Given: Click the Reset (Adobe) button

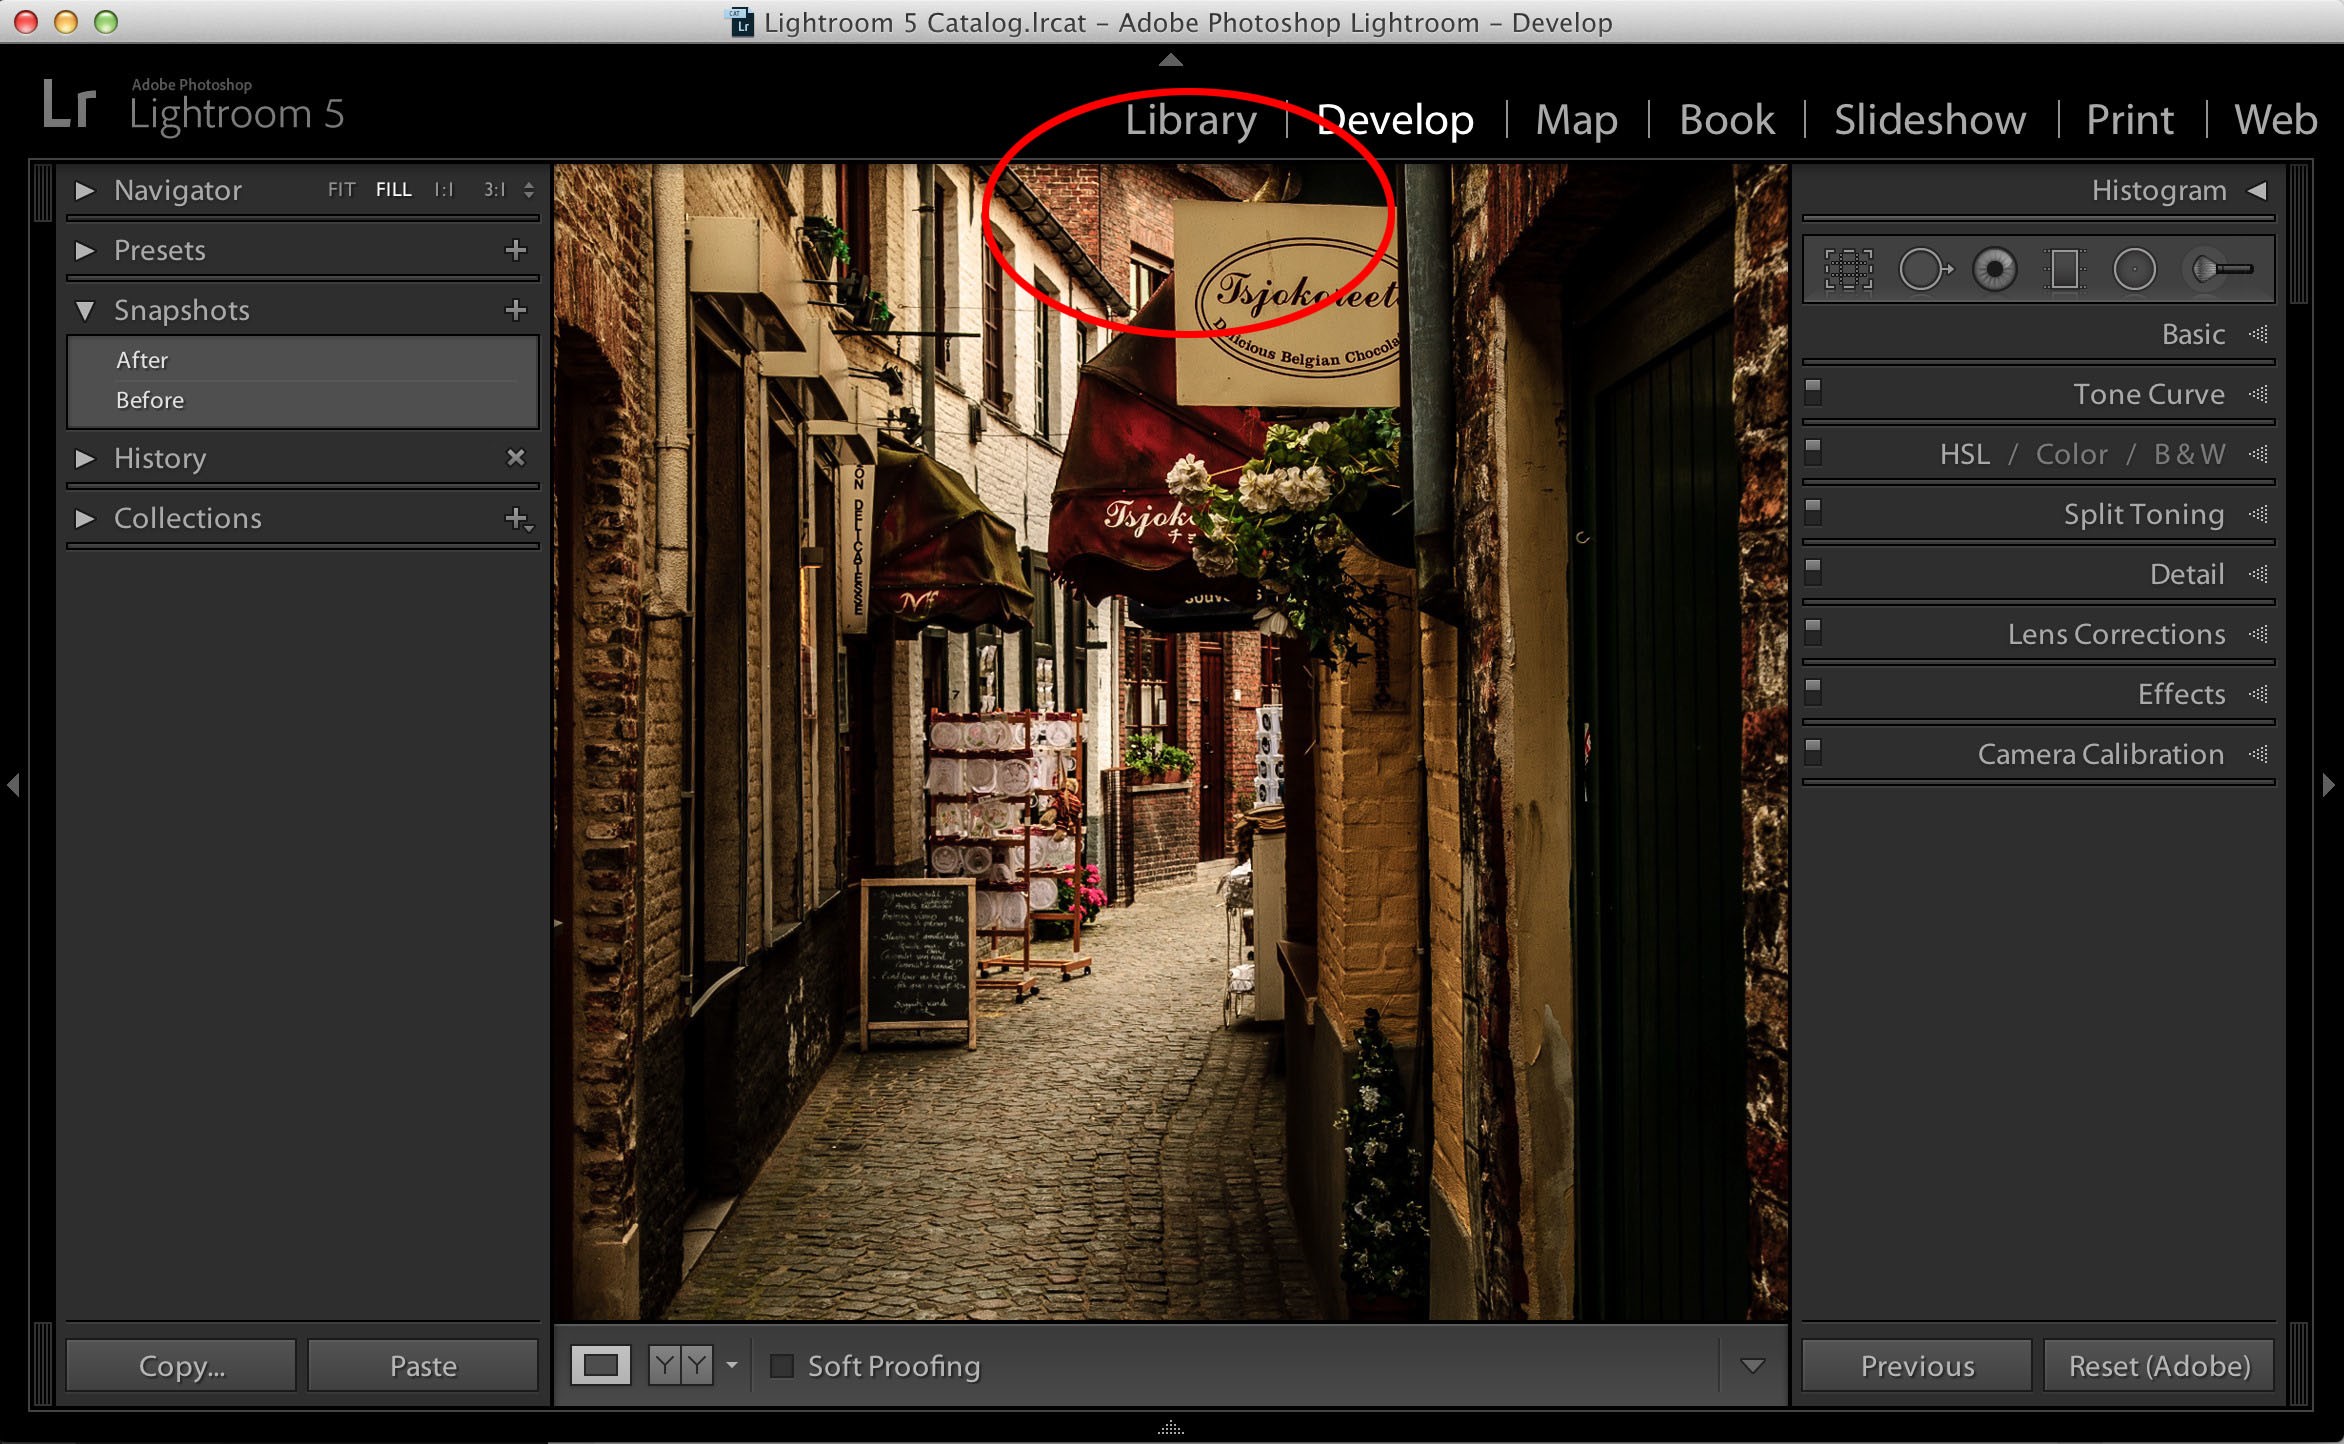Looking at the screenshot, I should [2158, 1365].
